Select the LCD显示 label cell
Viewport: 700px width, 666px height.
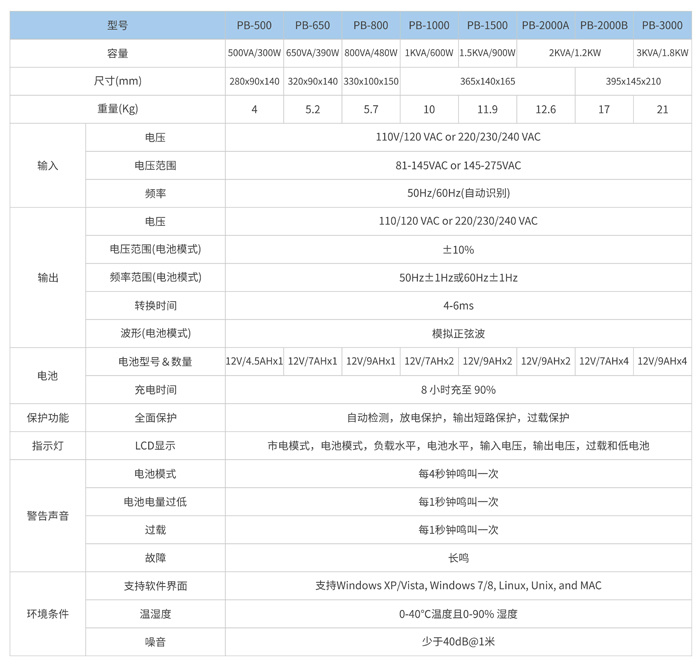pos(155,445)
